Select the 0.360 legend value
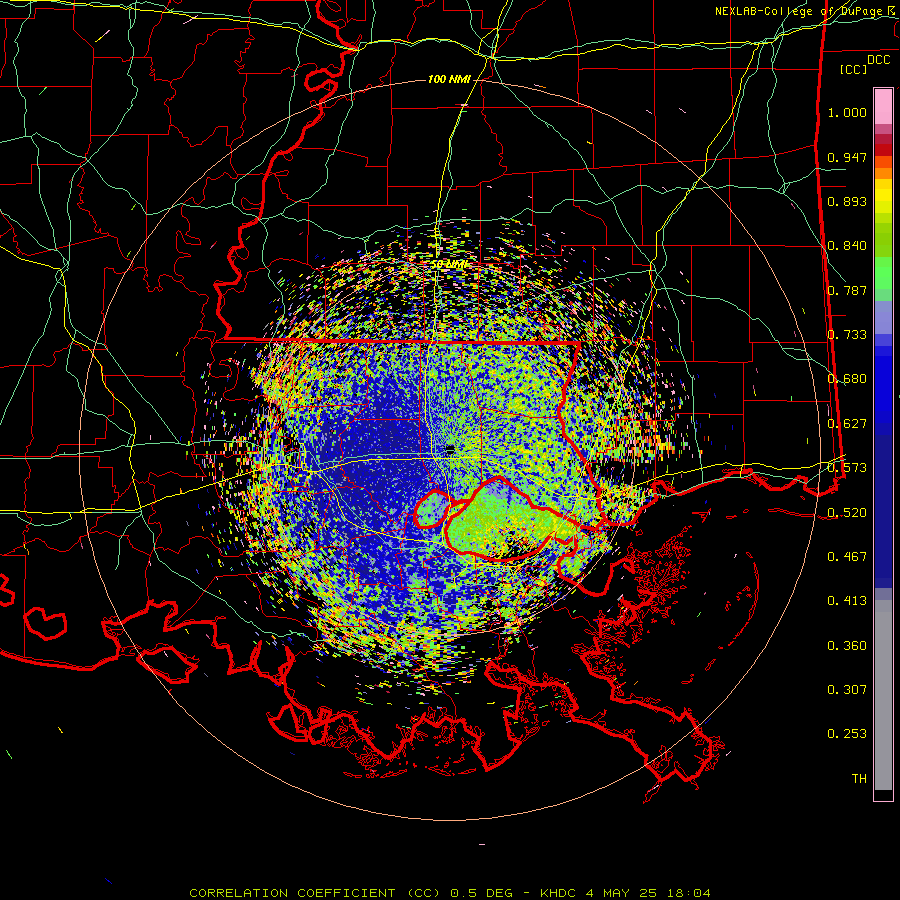 (x=847, y=646)
